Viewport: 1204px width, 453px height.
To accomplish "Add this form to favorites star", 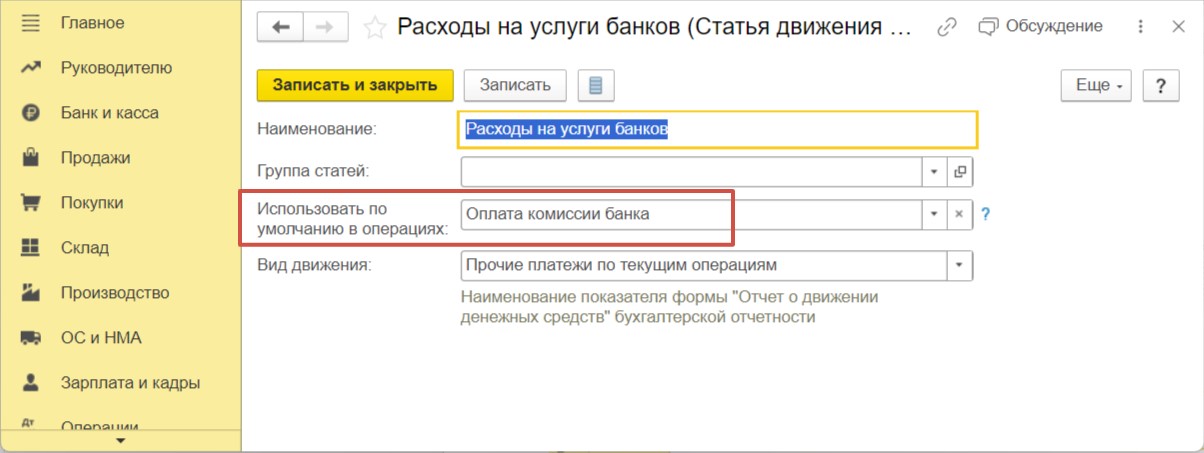I will [375, 27].
